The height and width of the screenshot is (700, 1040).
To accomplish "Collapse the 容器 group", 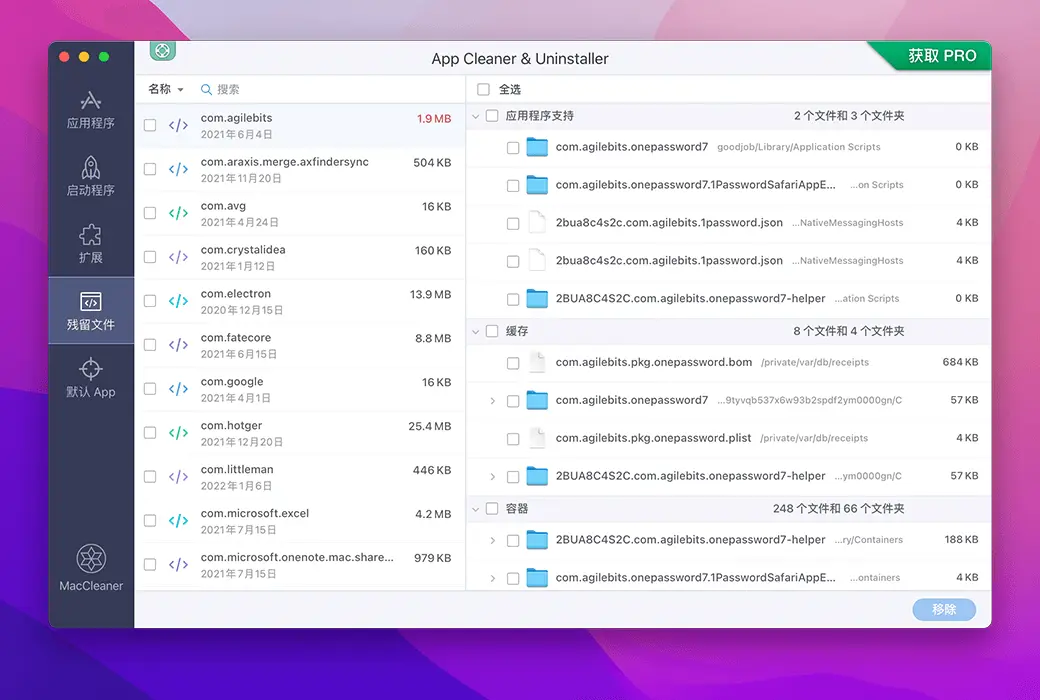I will (x=476, y=509).
